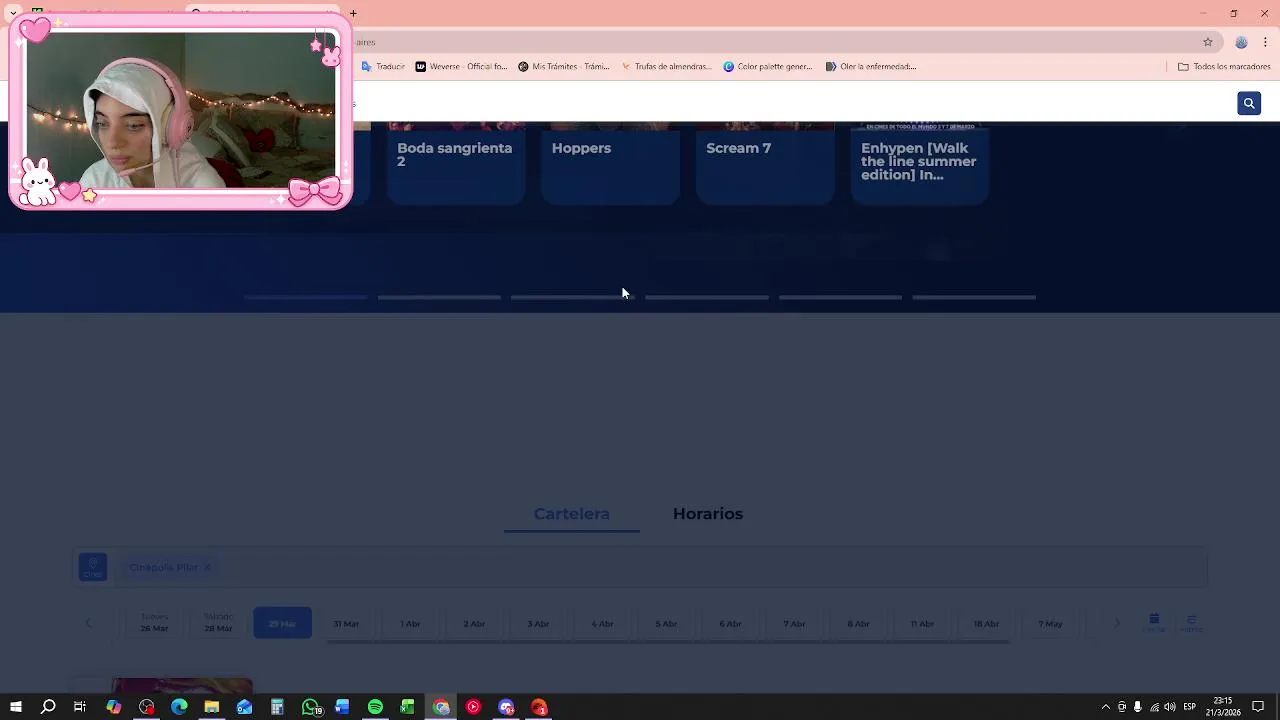
Task: Select the 6 Abr date
Action: coord(730,623)
